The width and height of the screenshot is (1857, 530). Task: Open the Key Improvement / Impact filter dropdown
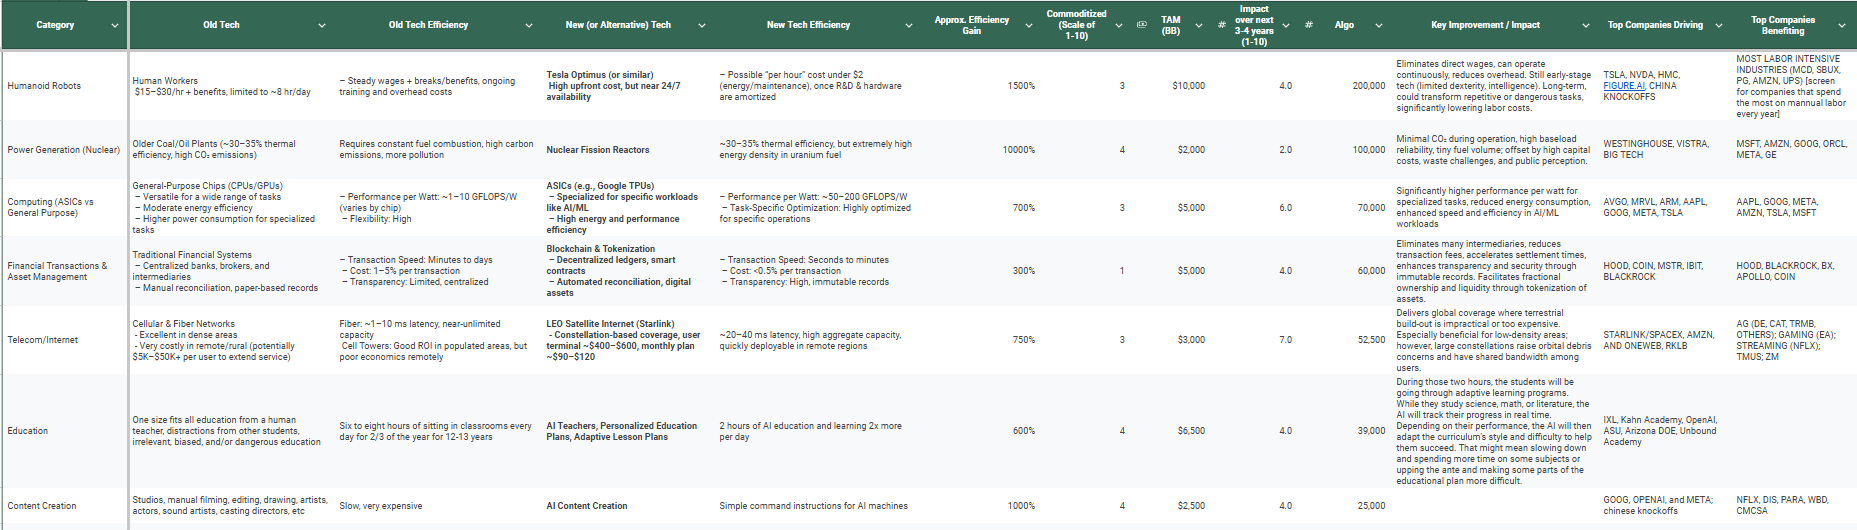1586,25
